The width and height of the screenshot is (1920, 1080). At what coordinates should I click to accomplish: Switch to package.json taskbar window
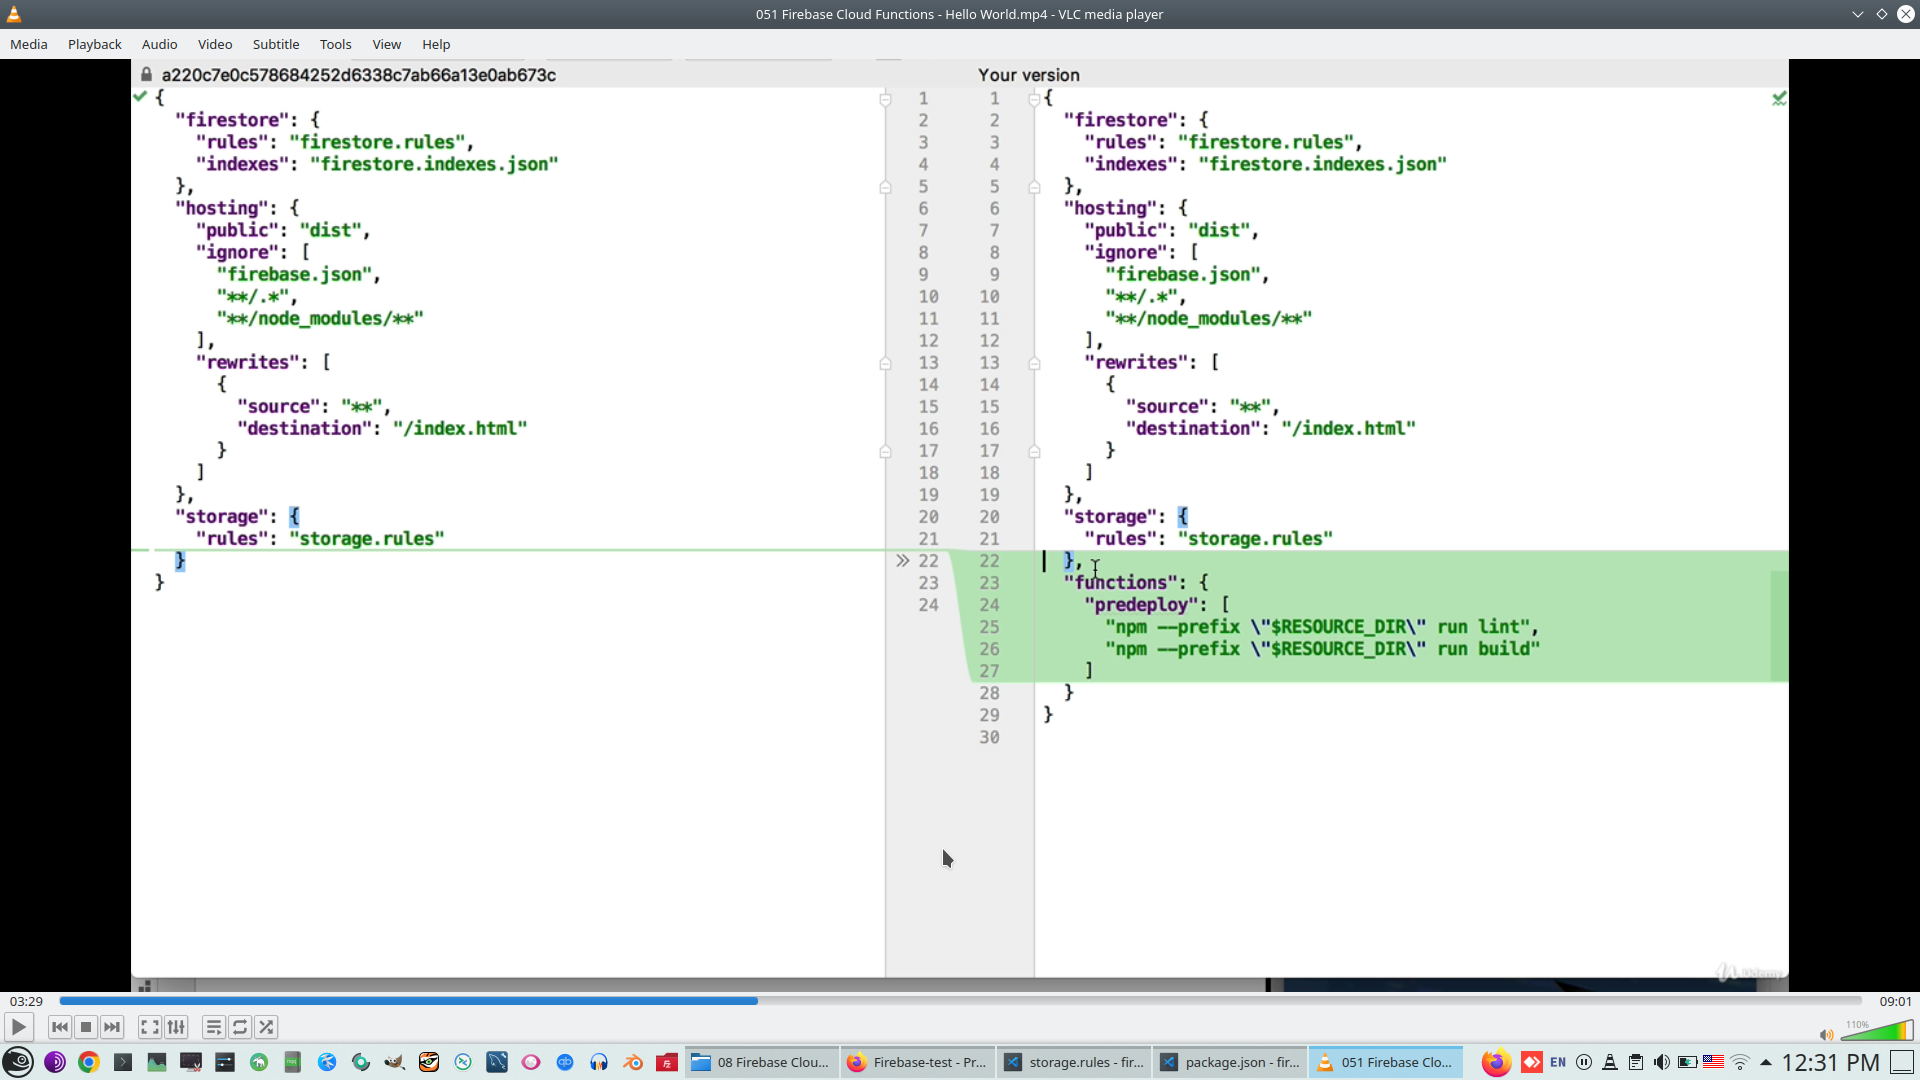(x=1230, y=1062)
